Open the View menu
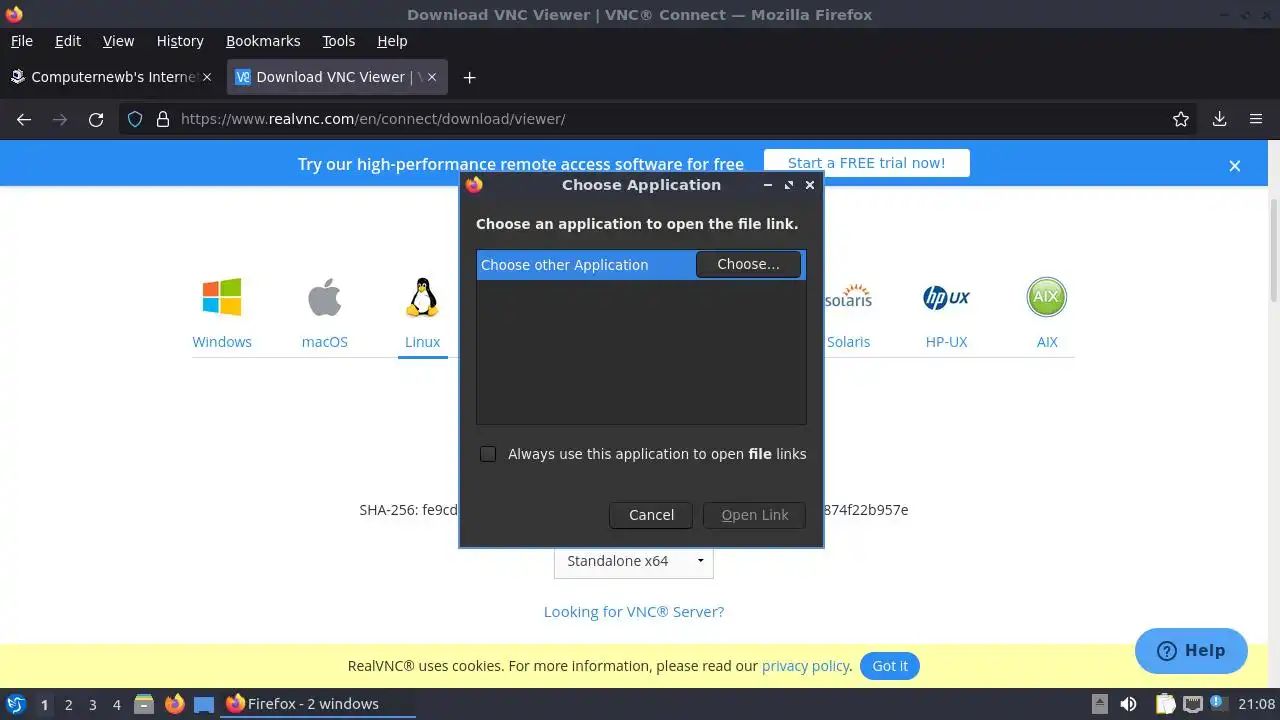The width and height of the screenshot is (1280, 720). tap(118, 41)
